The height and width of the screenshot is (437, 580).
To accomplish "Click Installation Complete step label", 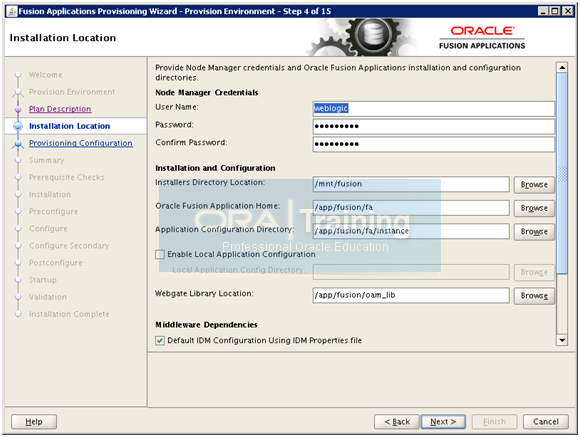I will click(69, 314).
